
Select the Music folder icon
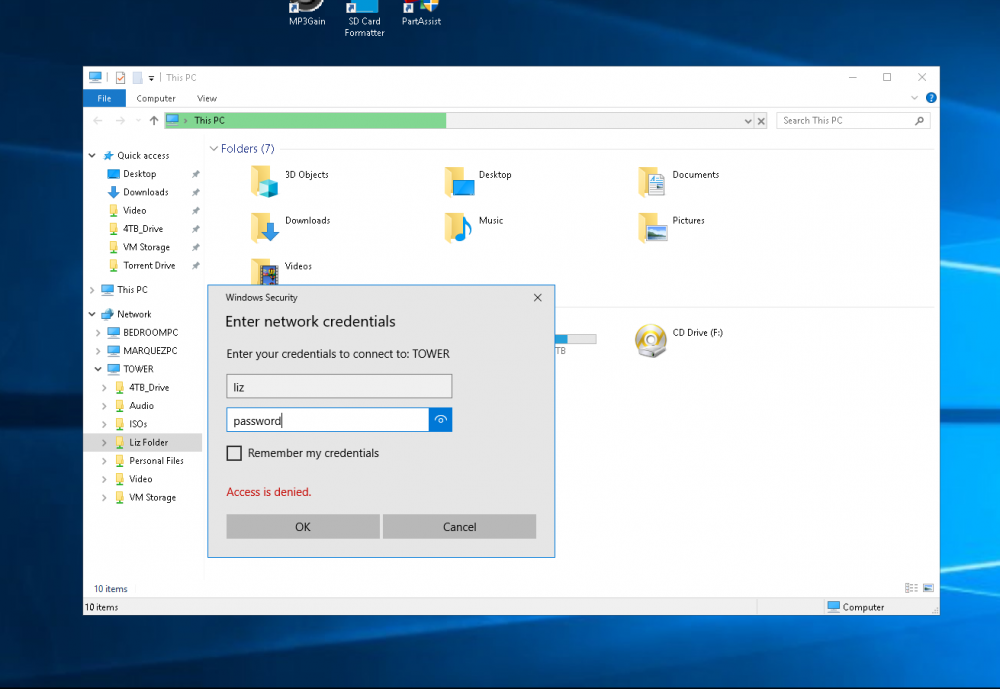(x=458, y=227)
